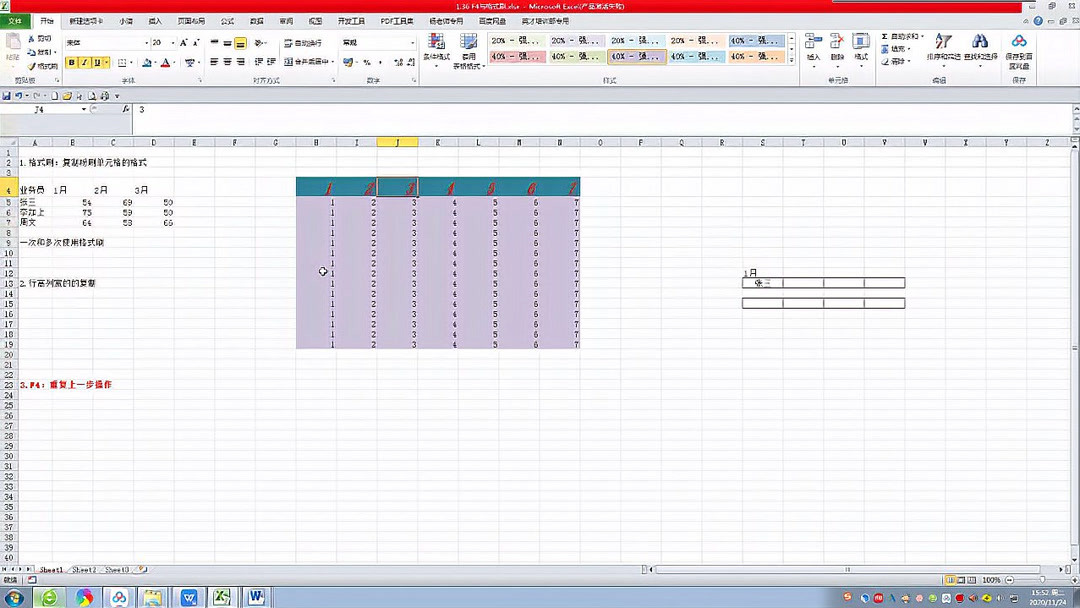Click the Wrap Text (自动换行) icon

tap(303, 42)
